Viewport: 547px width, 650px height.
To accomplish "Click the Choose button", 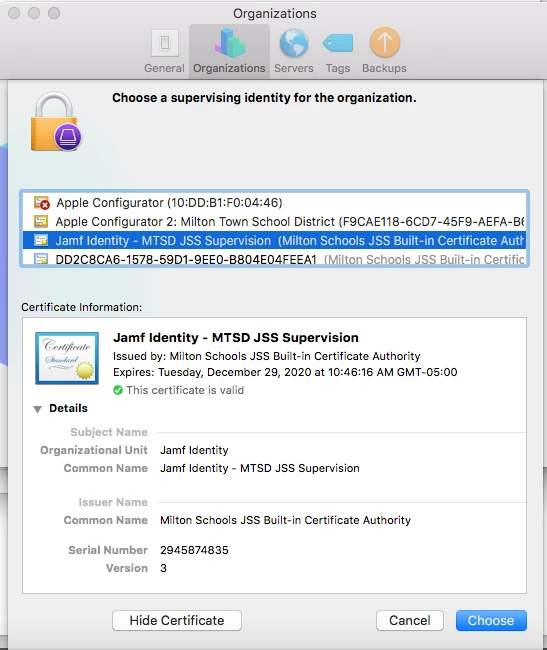I will 491,620.
